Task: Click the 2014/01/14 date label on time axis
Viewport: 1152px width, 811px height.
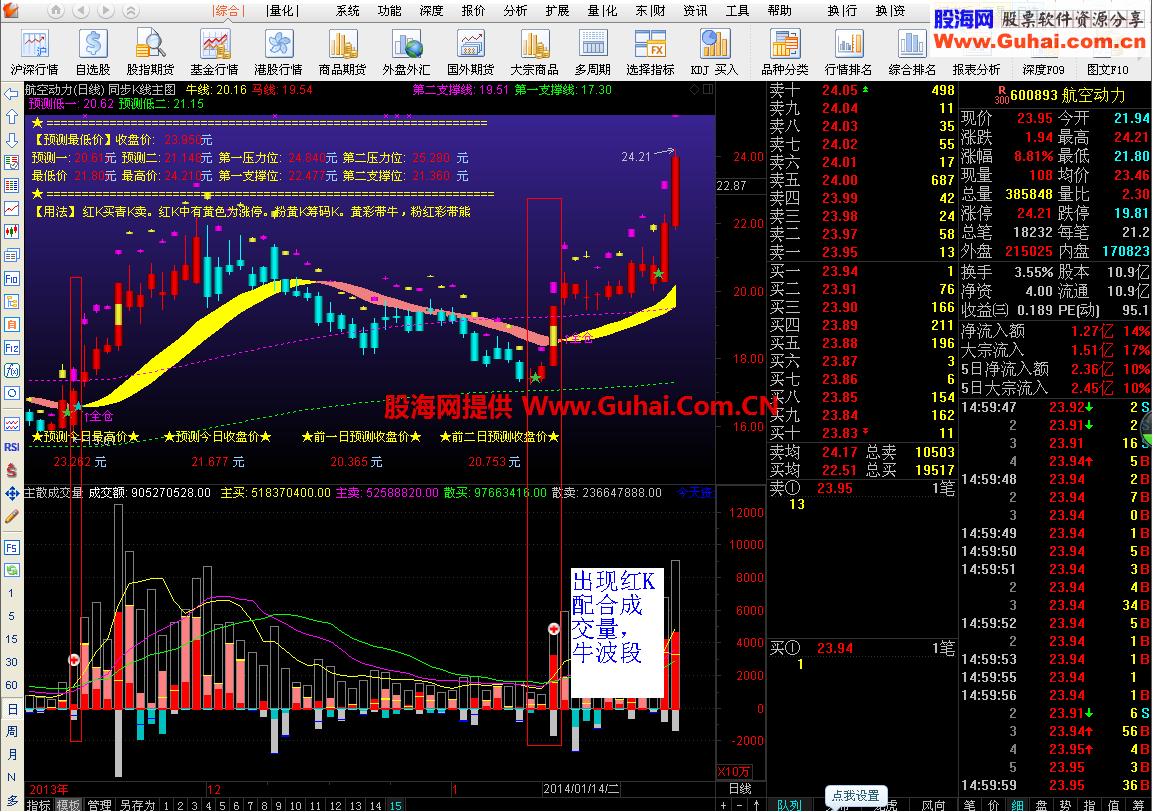Action: pyautogui.click(x=580, y=789)
